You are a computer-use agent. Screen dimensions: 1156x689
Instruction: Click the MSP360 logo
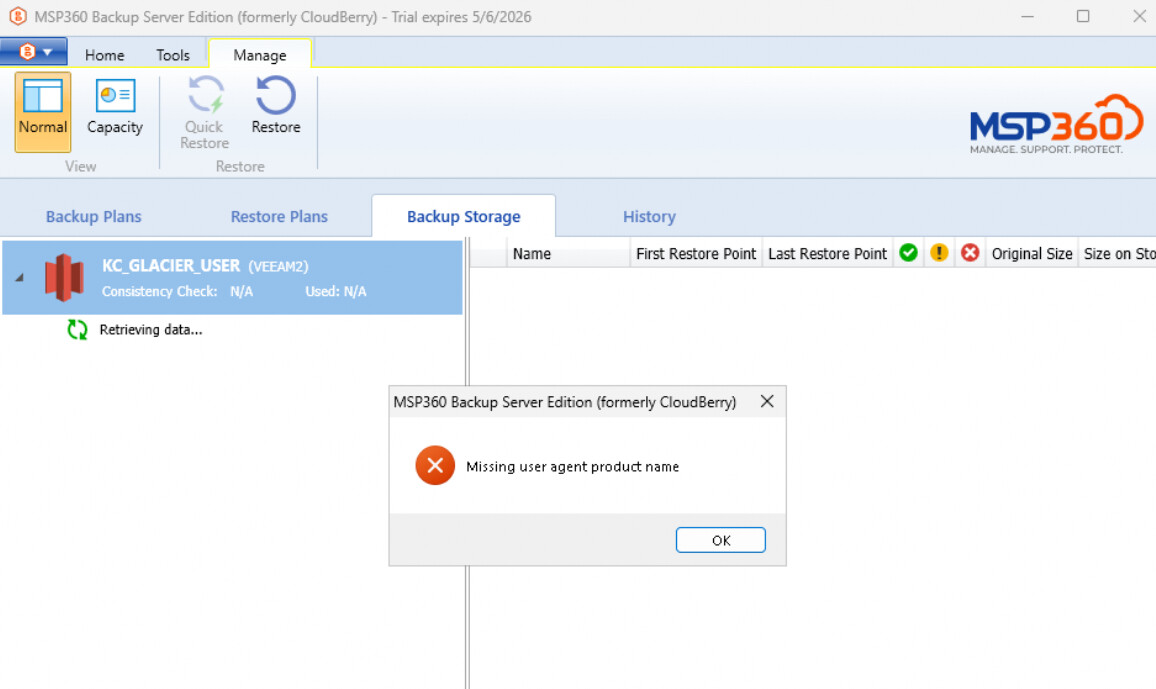coord(1056,124)
